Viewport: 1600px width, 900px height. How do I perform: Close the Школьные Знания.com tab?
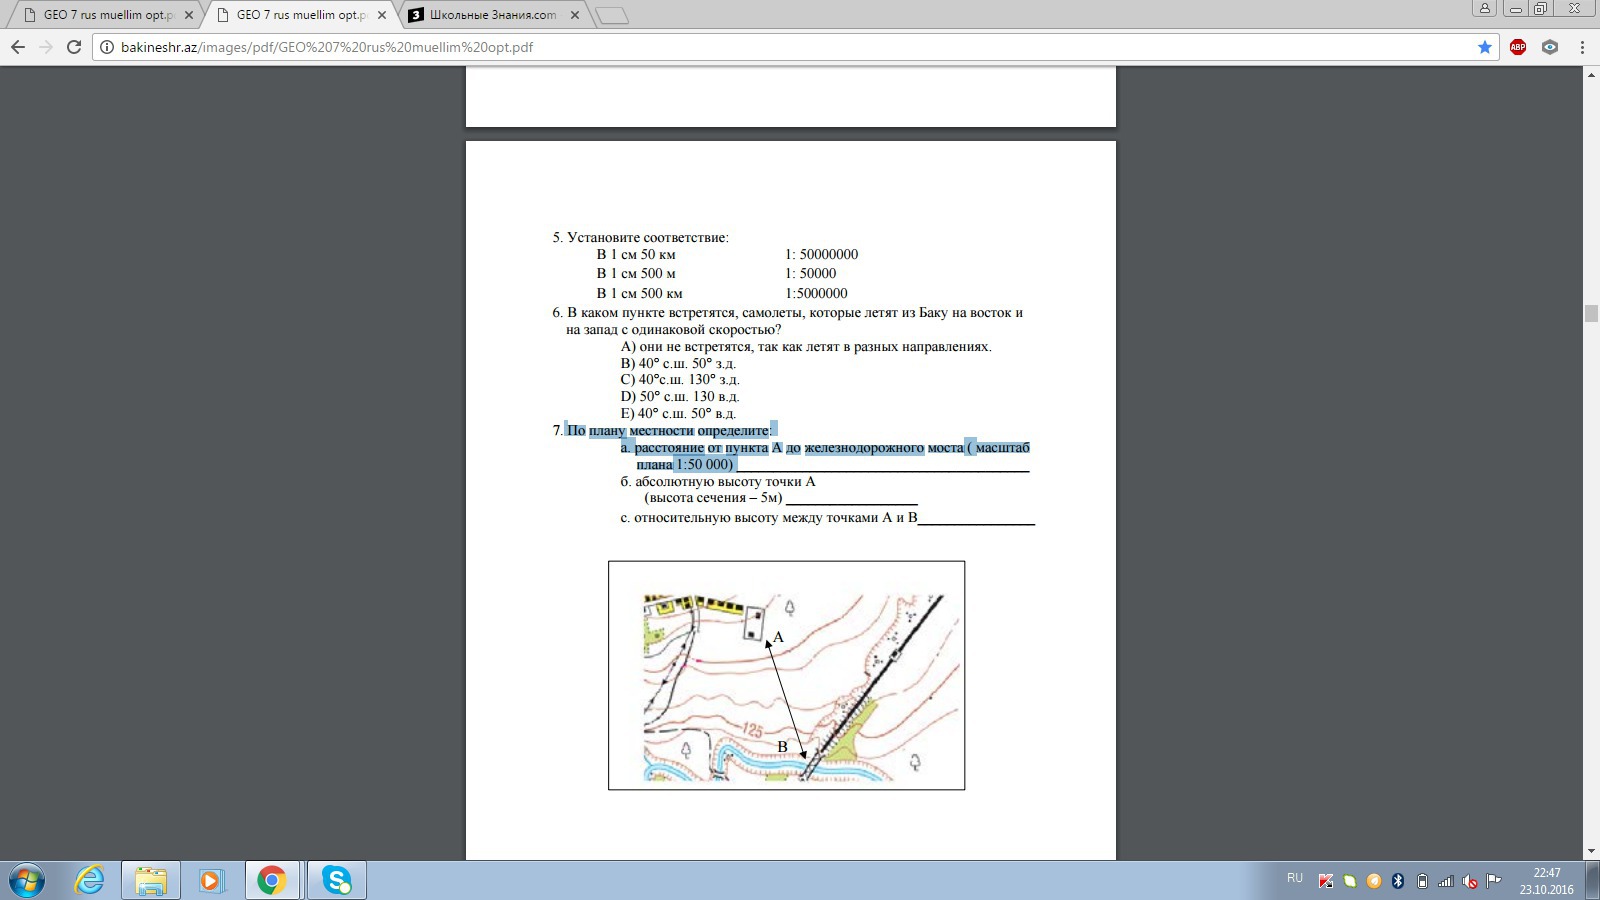click(x=574, y=15)
